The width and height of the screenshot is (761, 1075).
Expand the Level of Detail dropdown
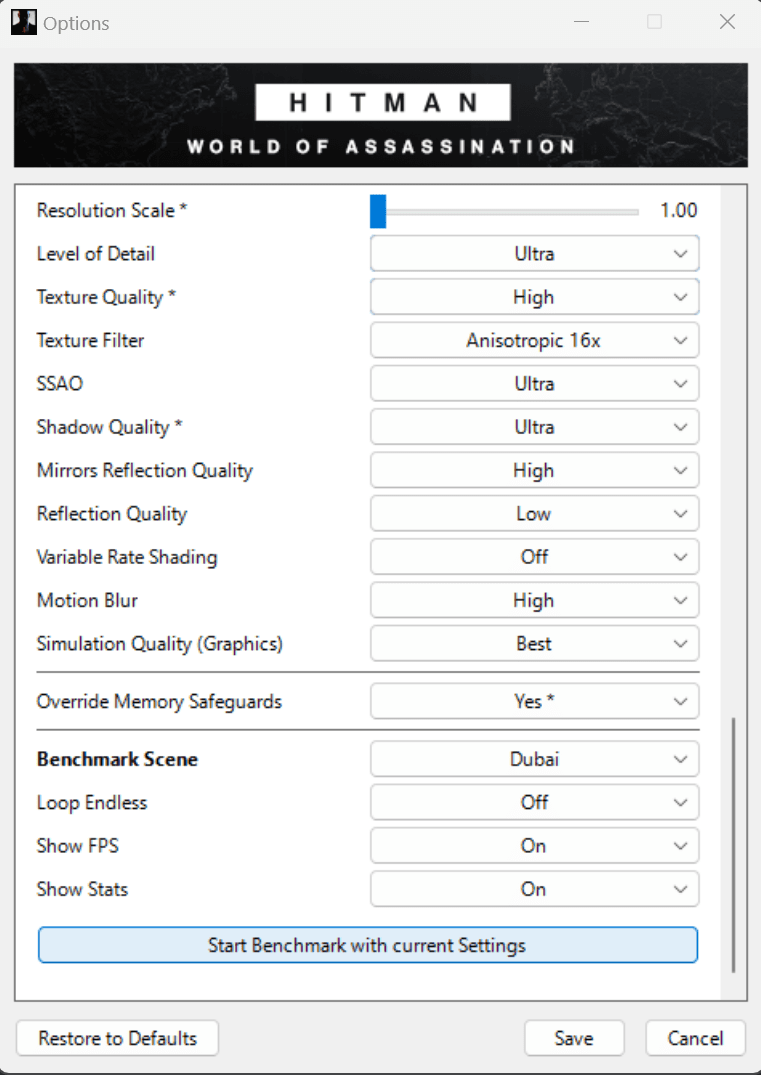click(x=534, y=254)
